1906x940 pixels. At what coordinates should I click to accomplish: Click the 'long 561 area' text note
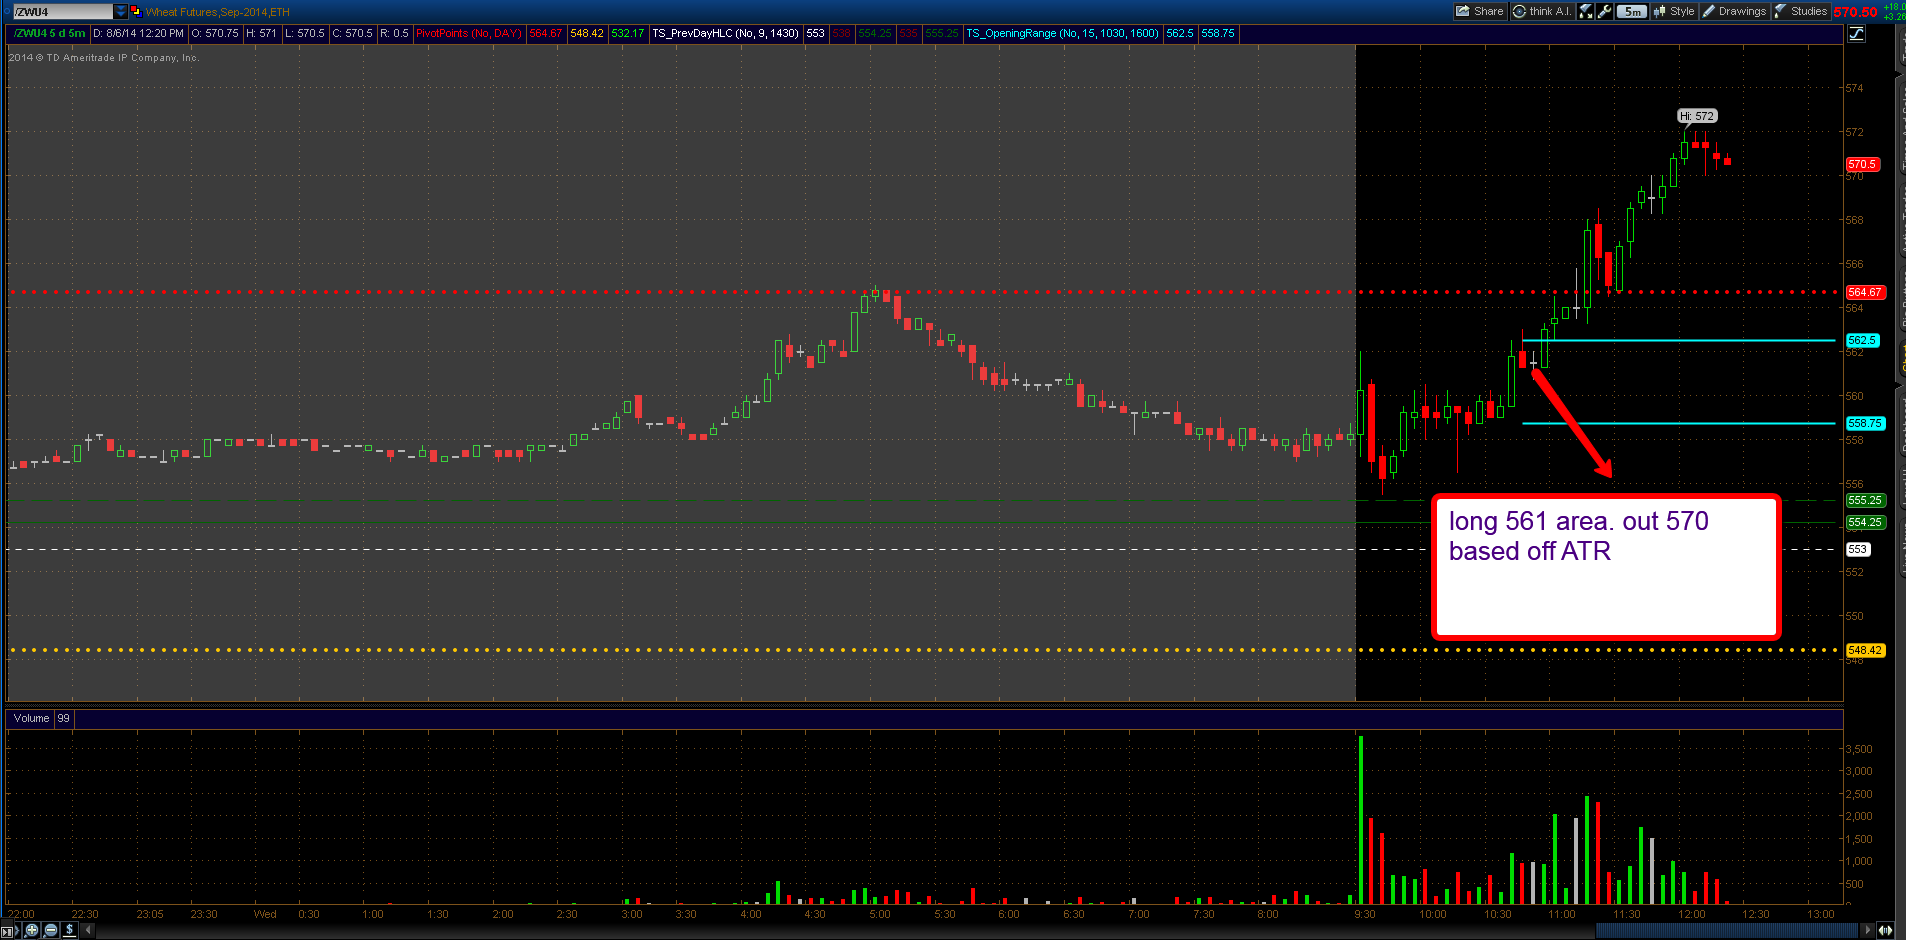point(1604,567)
